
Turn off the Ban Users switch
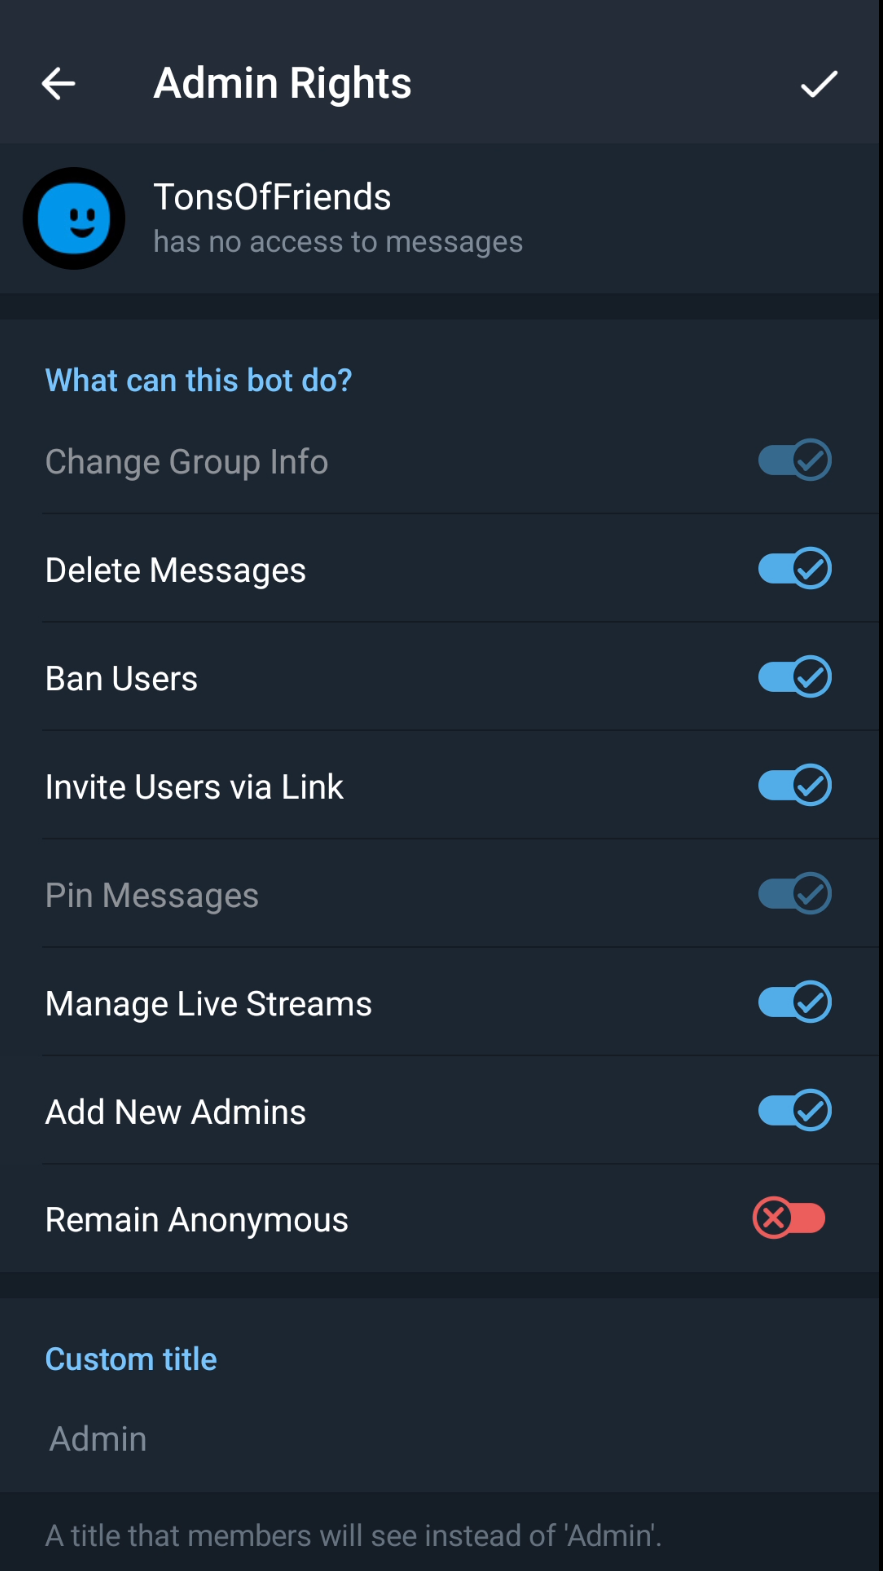click(x=794, y=677)
